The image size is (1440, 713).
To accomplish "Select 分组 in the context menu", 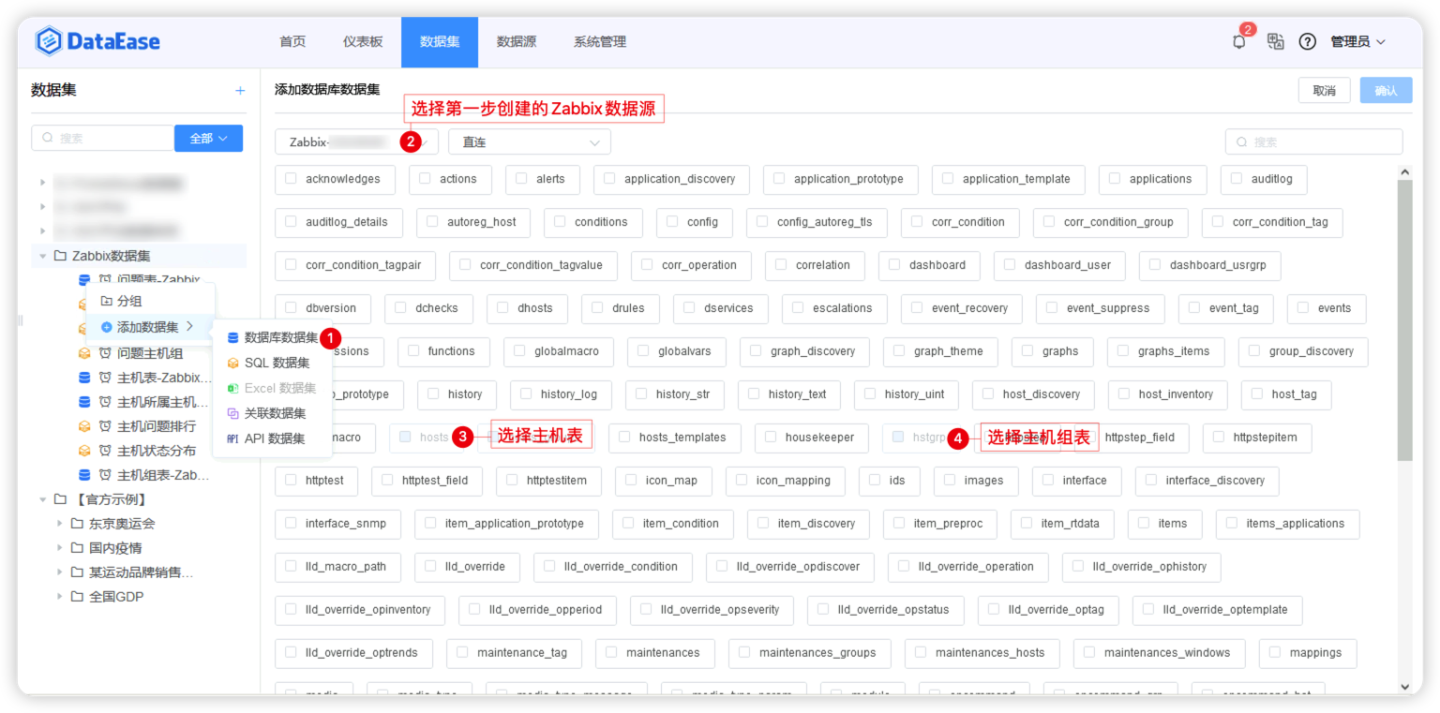I will click(x=150, y=301).
